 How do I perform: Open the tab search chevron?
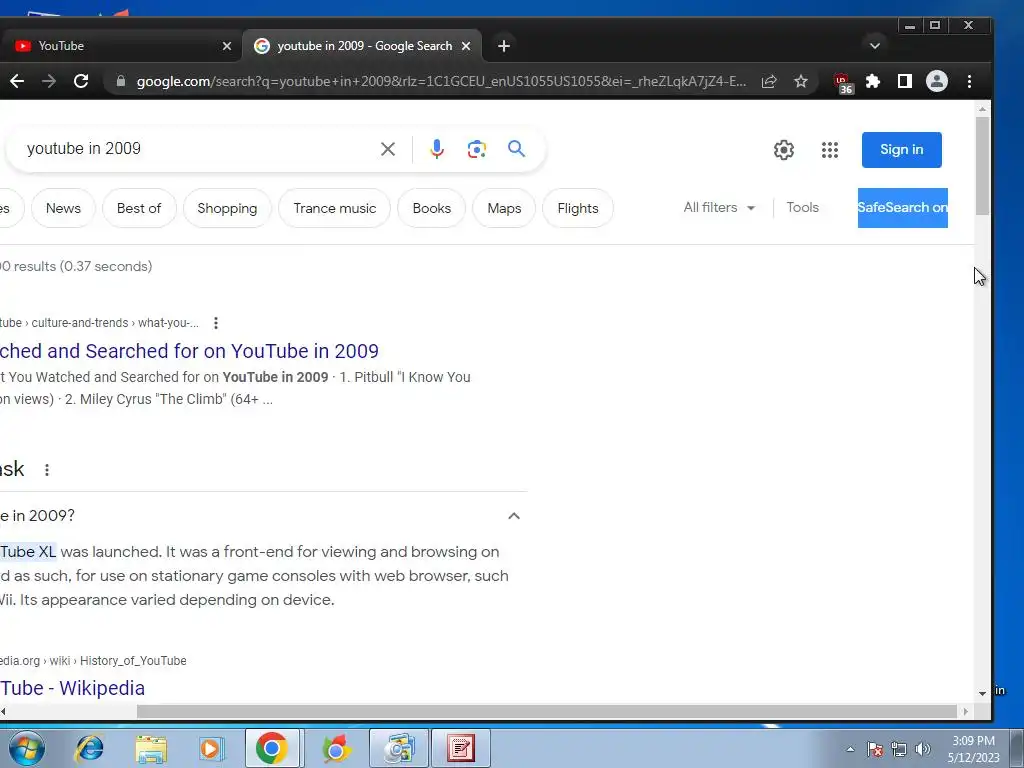pos(875,46)
